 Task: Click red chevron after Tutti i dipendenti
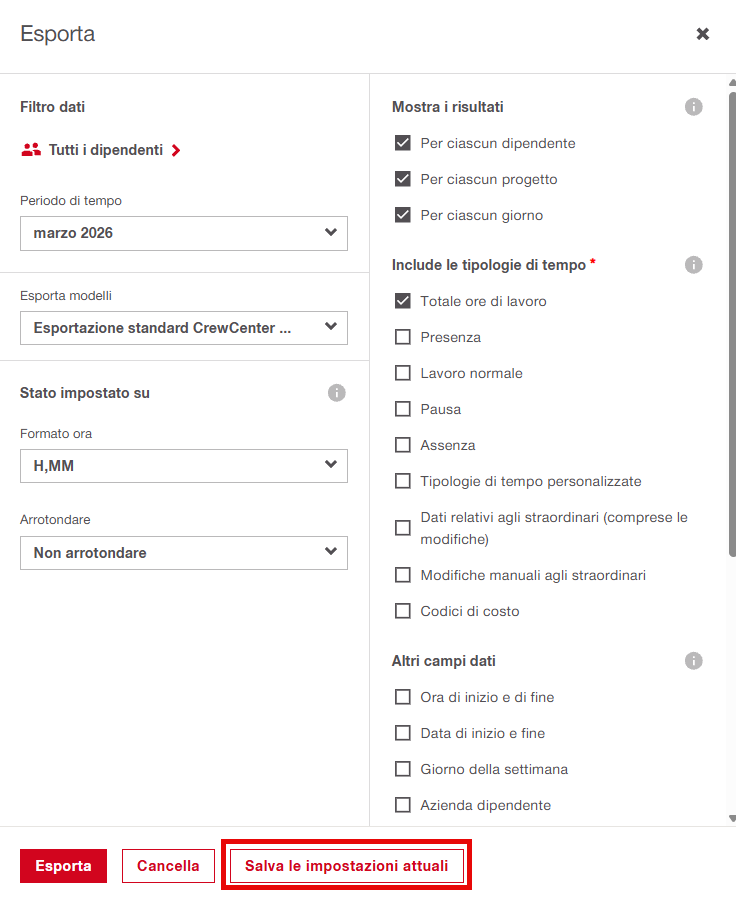176,150
